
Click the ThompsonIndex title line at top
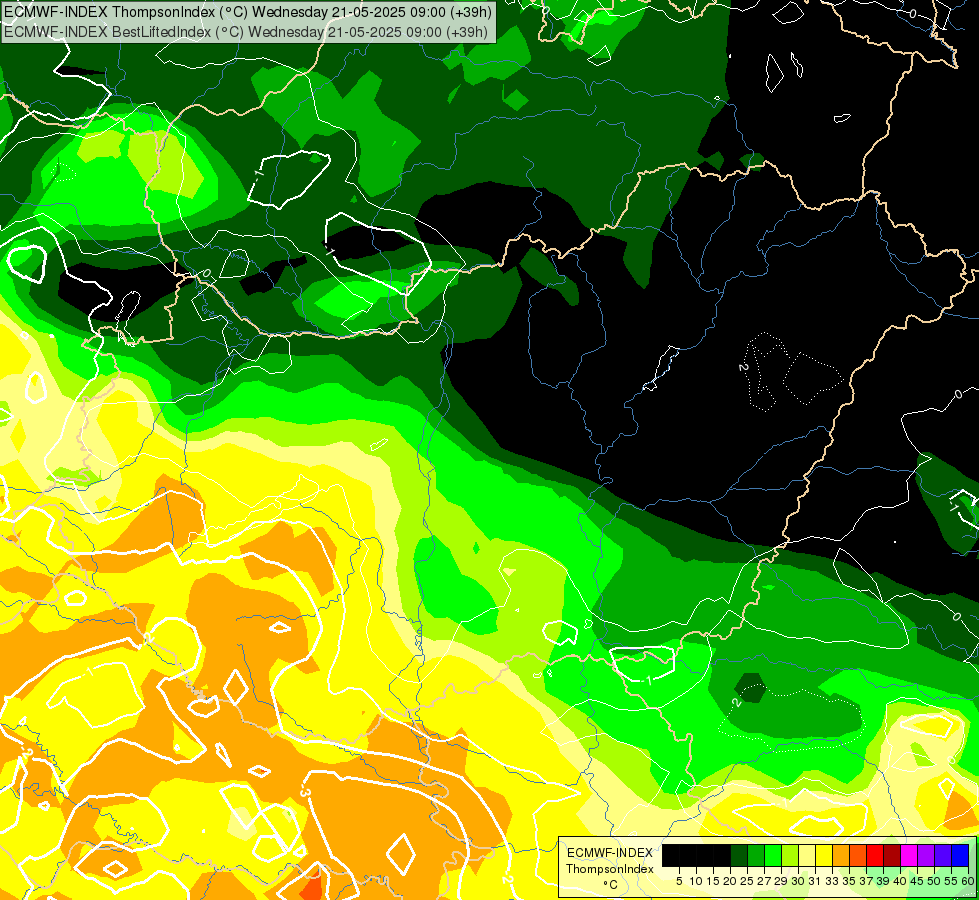click(248, 11)
